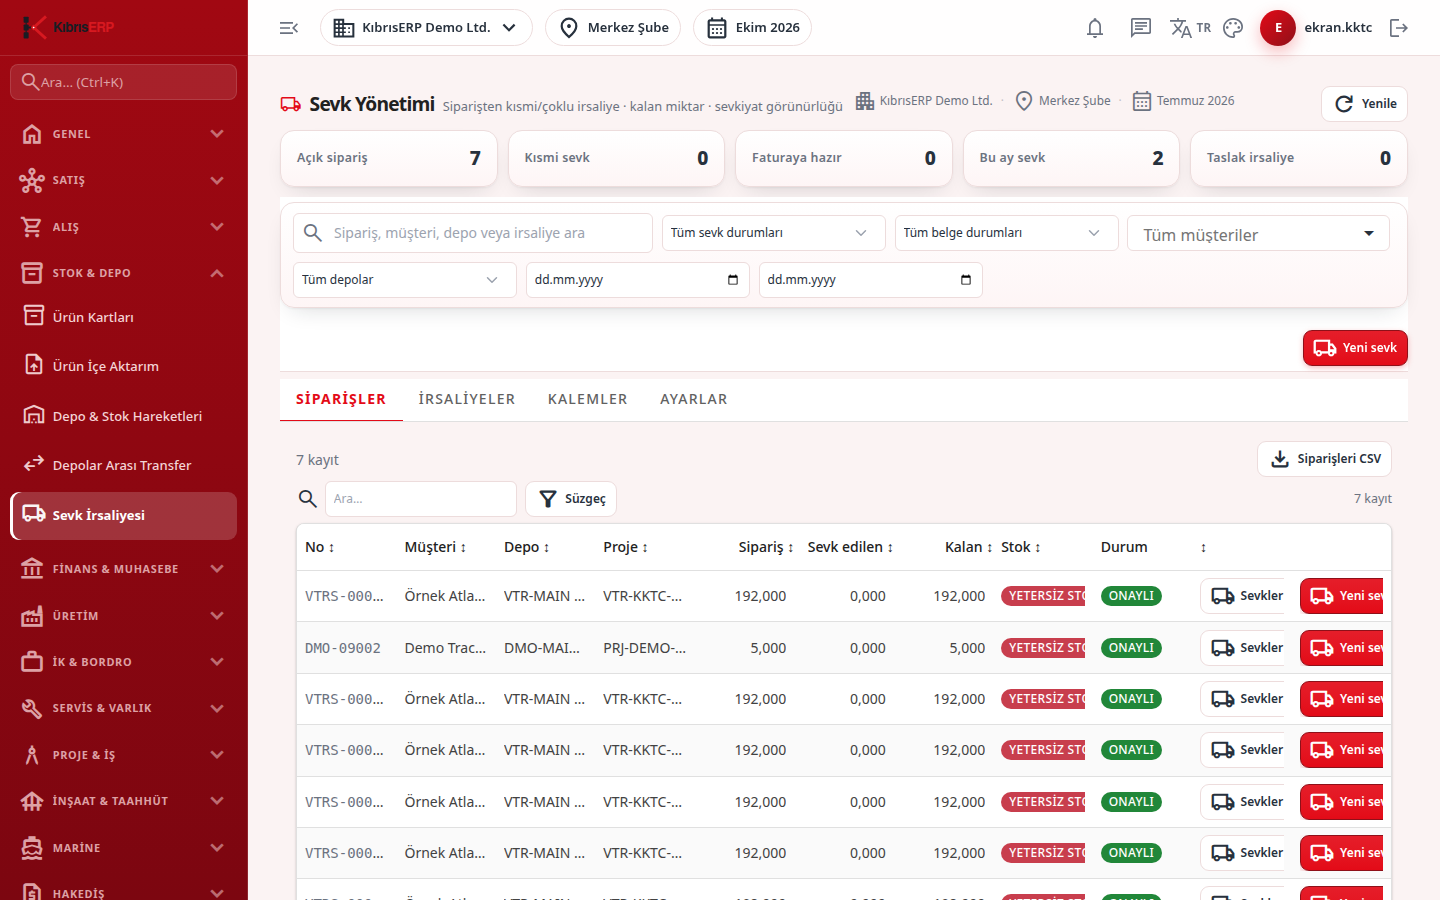This screenshot has width=1440, height=900.
Task: Expand the Tüm depolar dropdown
Action: [x=404, y=280]
